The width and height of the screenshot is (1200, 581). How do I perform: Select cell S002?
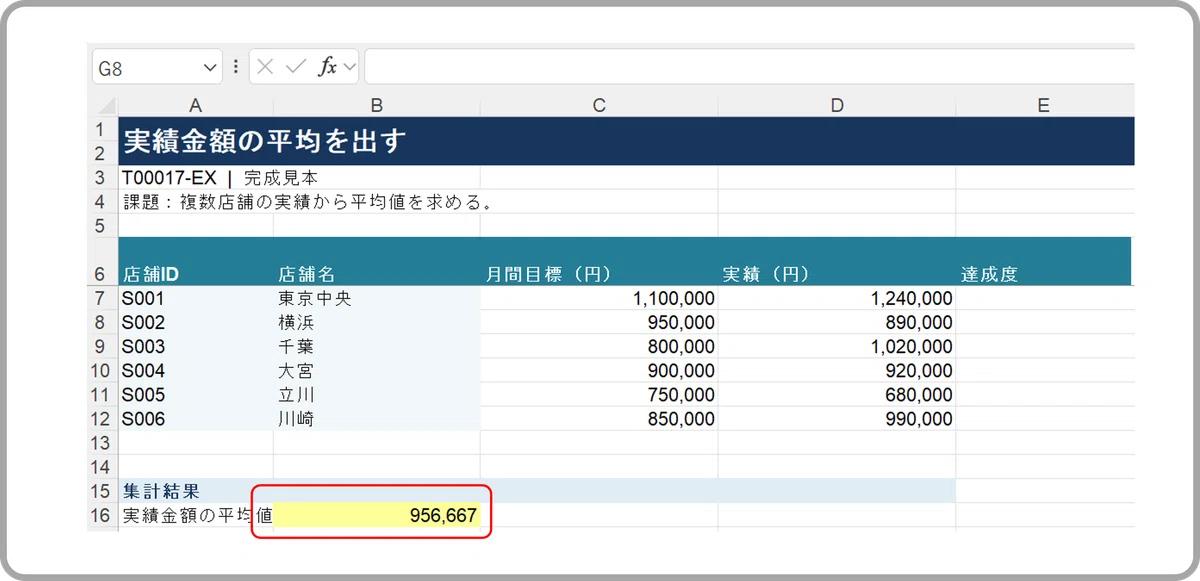point(195,322)
